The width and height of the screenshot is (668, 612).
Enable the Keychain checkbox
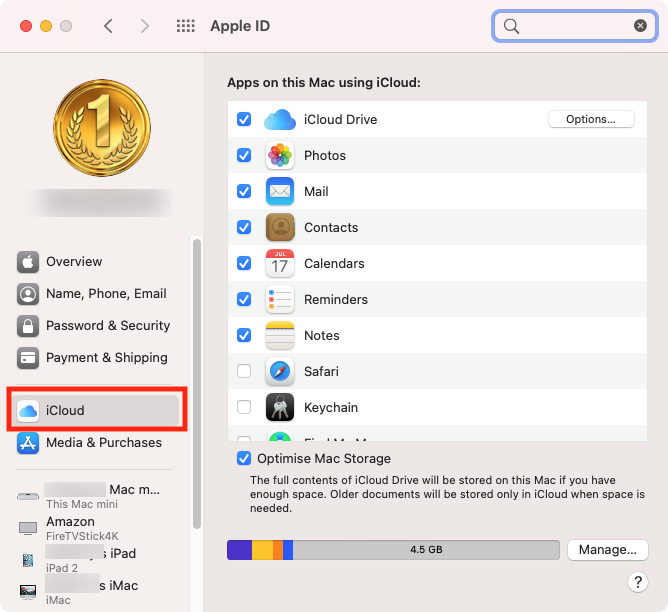[244, 407]
